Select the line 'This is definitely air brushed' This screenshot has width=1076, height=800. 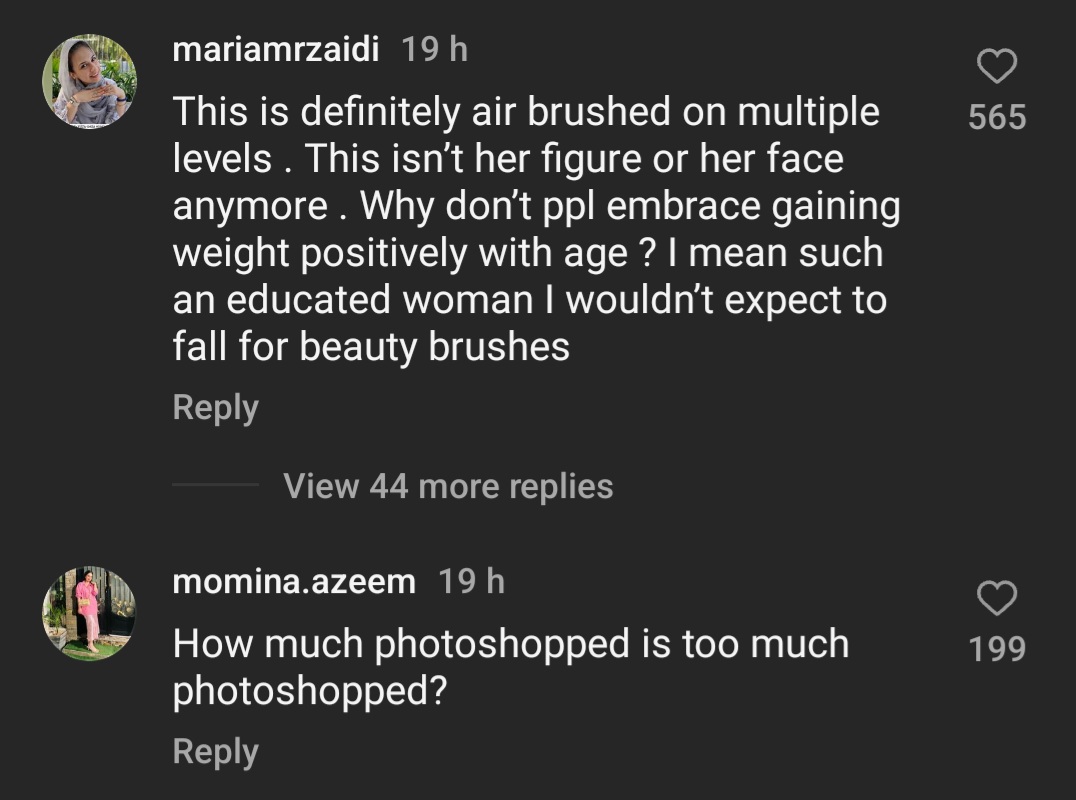[526, 112]
